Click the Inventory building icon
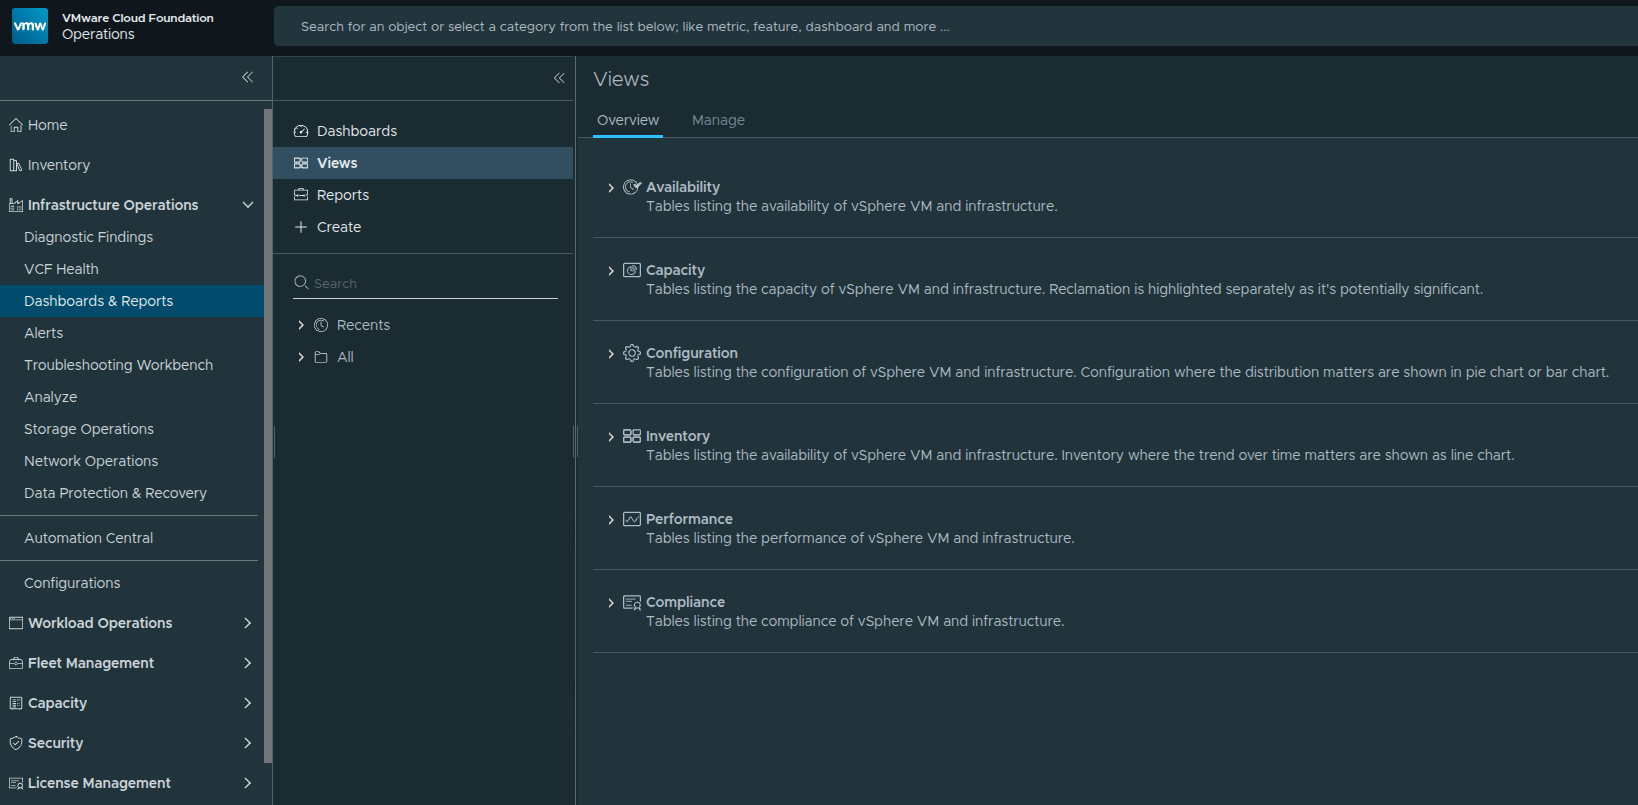 pos(16,165)
